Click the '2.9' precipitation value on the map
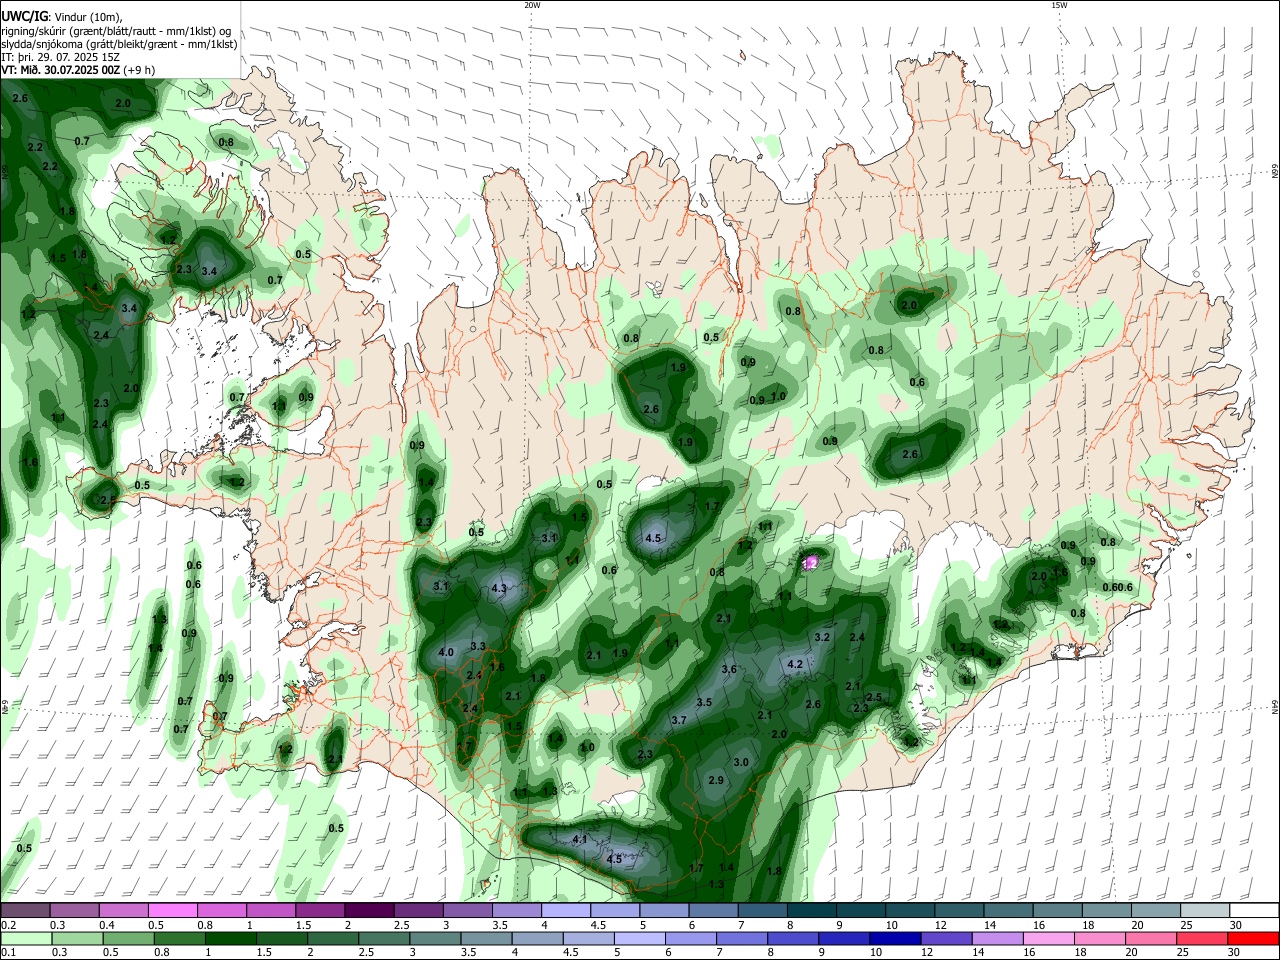This screenshot has width=1280, height=960. (716, 780)
